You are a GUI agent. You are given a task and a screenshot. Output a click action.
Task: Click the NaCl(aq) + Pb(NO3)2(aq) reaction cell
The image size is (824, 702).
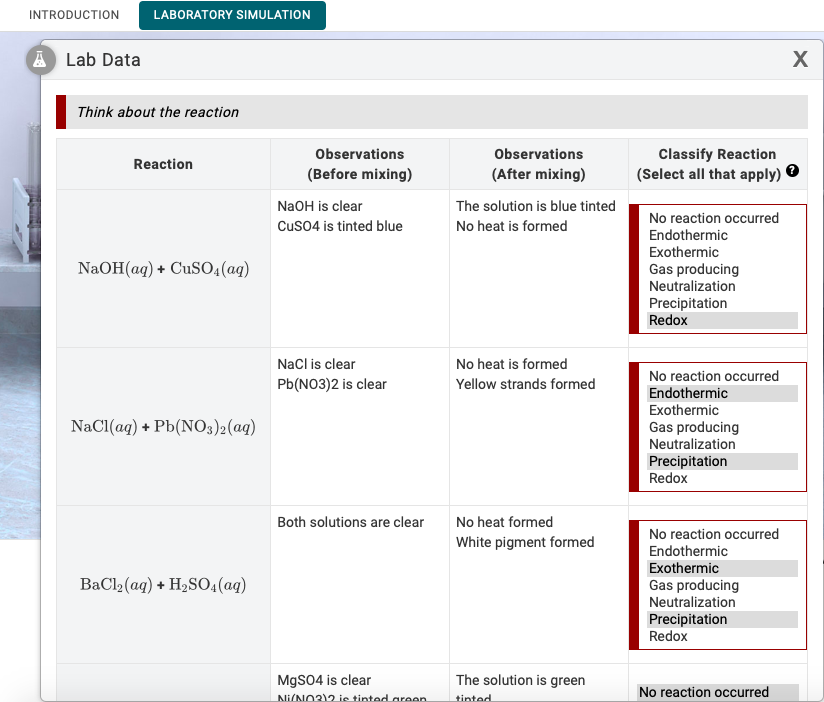163,426
